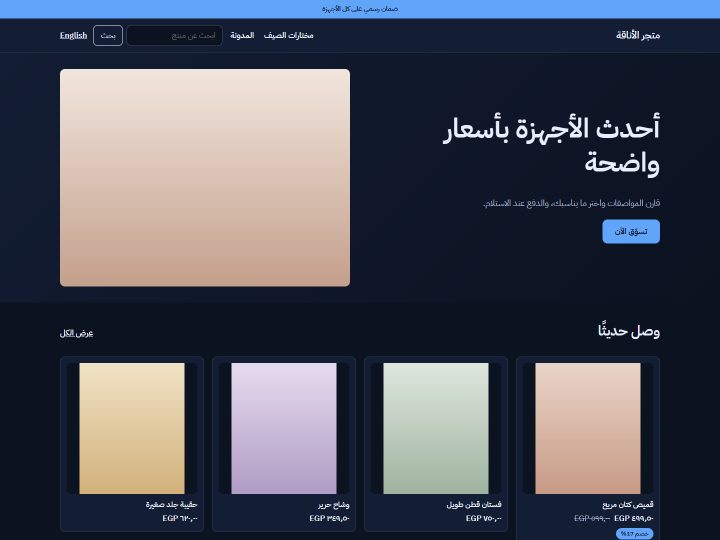The height and width of the screenshot is (540, 720).
Task: Open the large hero banner image
Action: coord(205,178)
